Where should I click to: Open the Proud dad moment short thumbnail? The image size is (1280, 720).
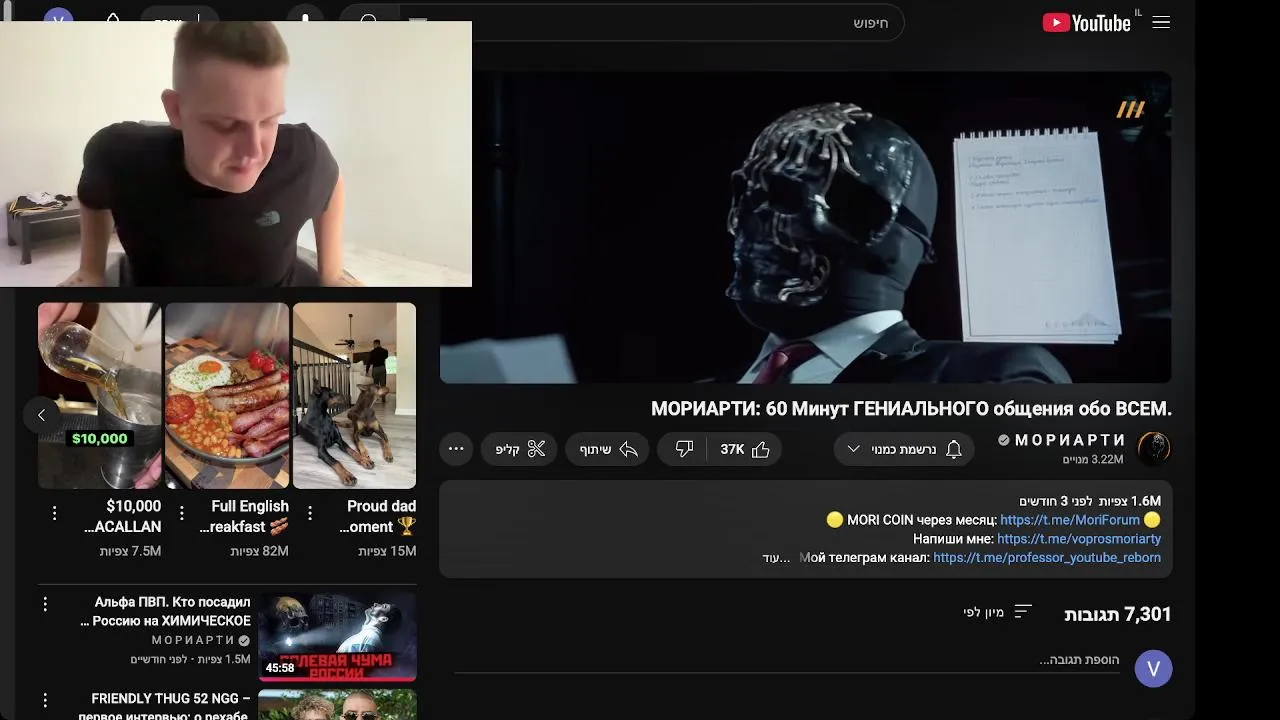354,395
